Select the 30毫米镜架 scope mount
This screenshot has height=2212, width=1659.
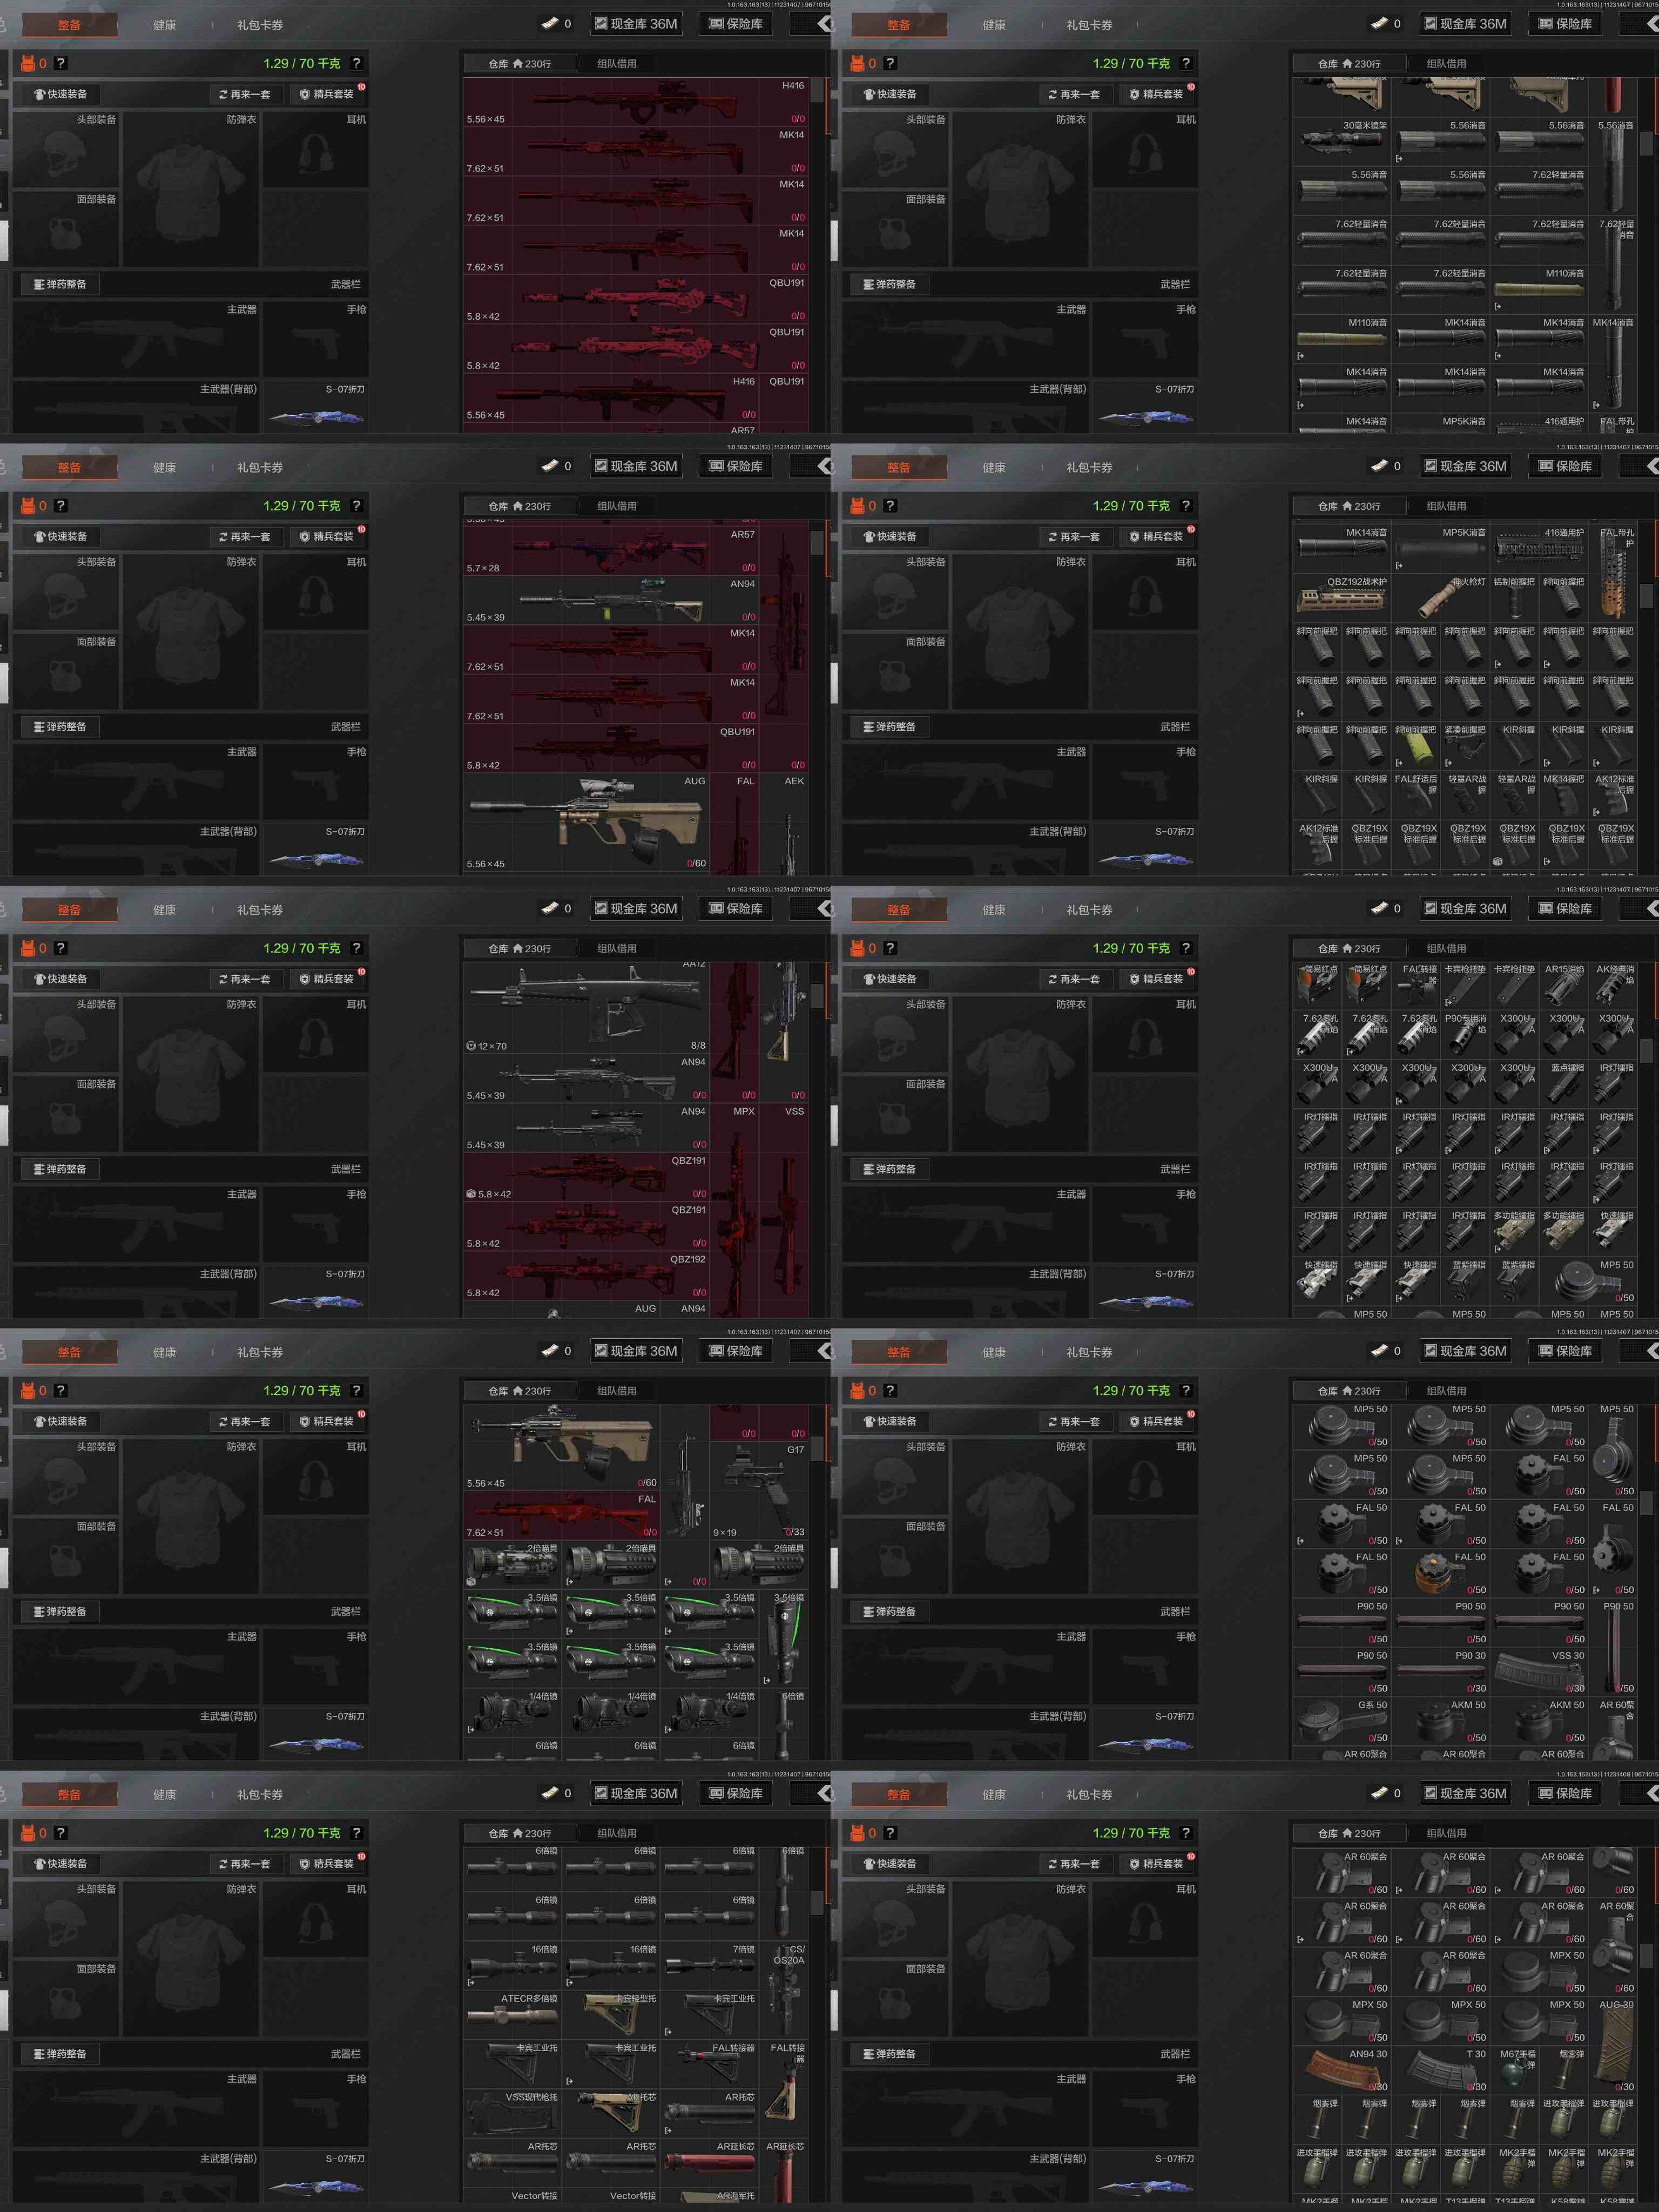pos(1342,141)
